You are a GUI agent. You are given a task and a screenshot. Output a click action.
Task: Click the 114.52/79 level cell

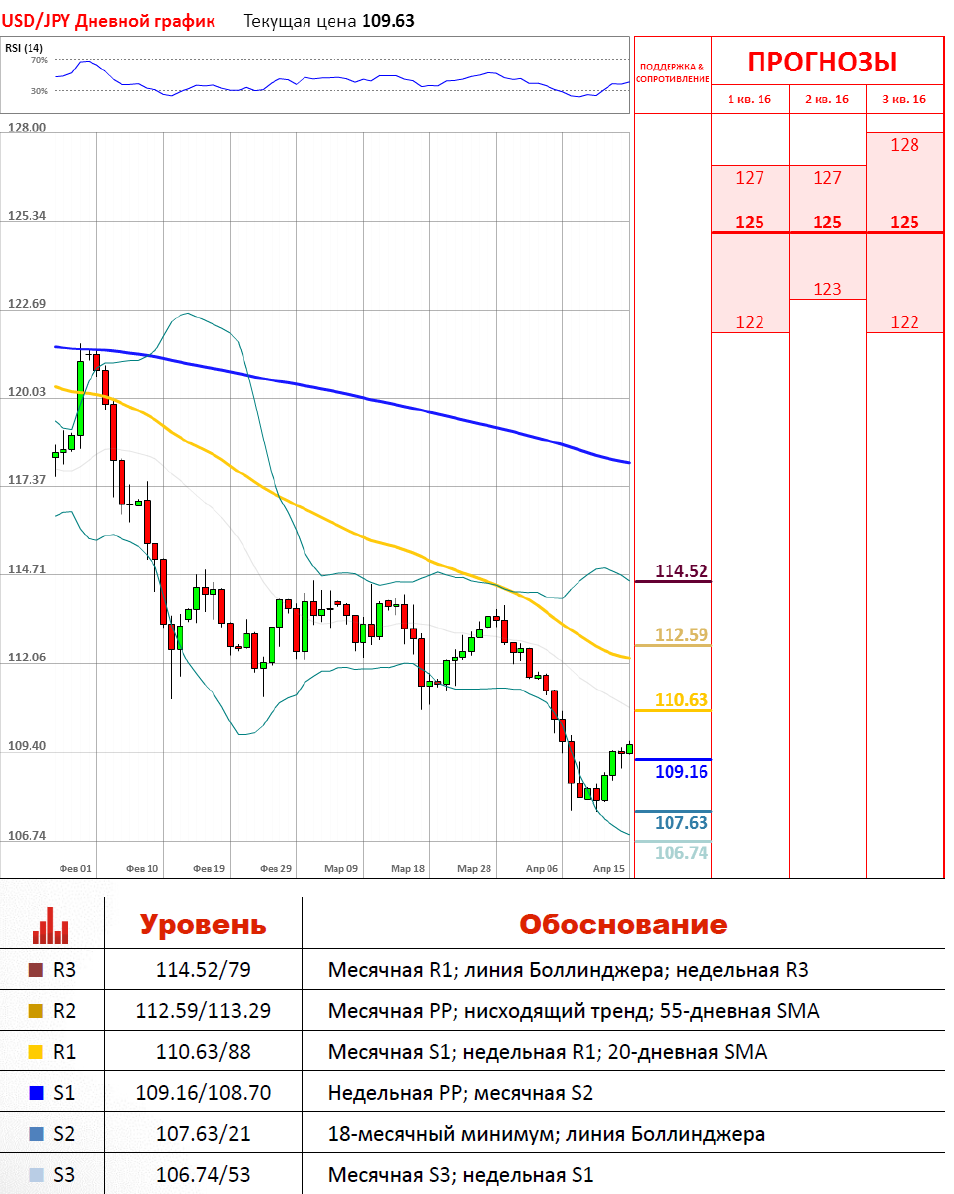click(203, 970)
